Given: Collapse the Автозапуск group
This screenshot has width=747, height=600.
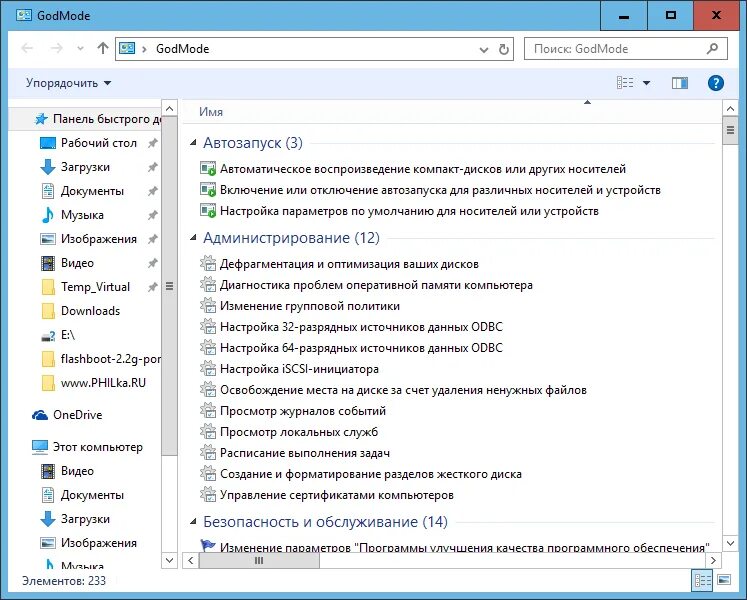Looking at the screenshot, I should 193,142.
